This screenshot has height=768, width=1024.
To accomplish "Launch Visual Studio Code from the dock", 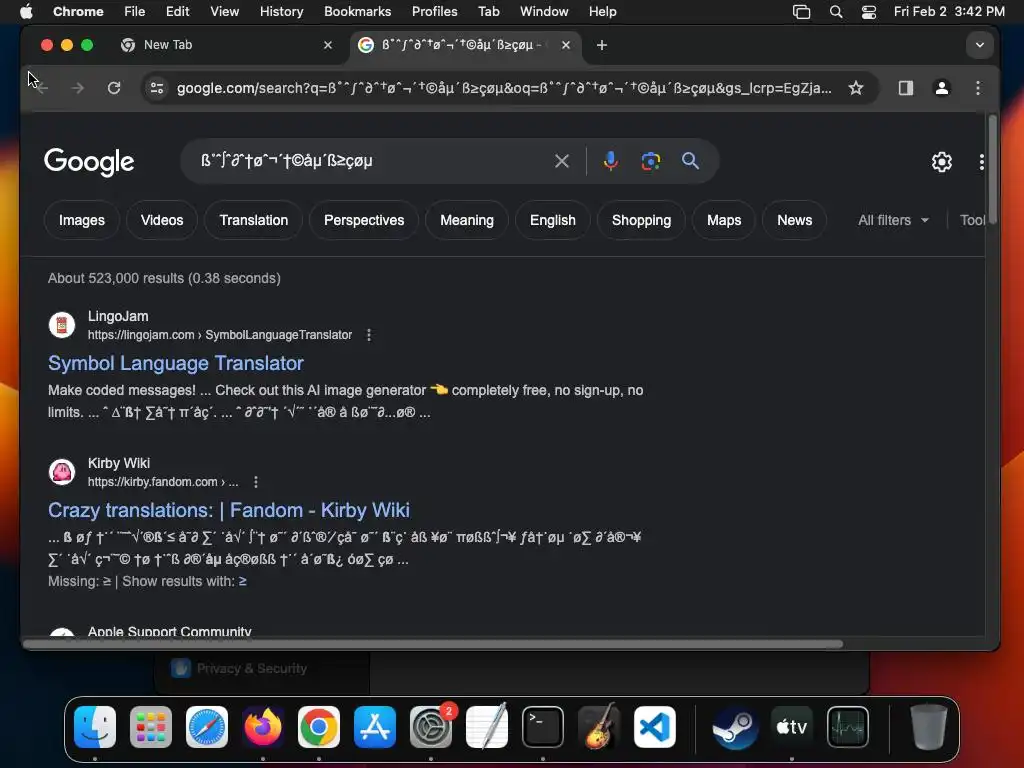I will point(655,727).
